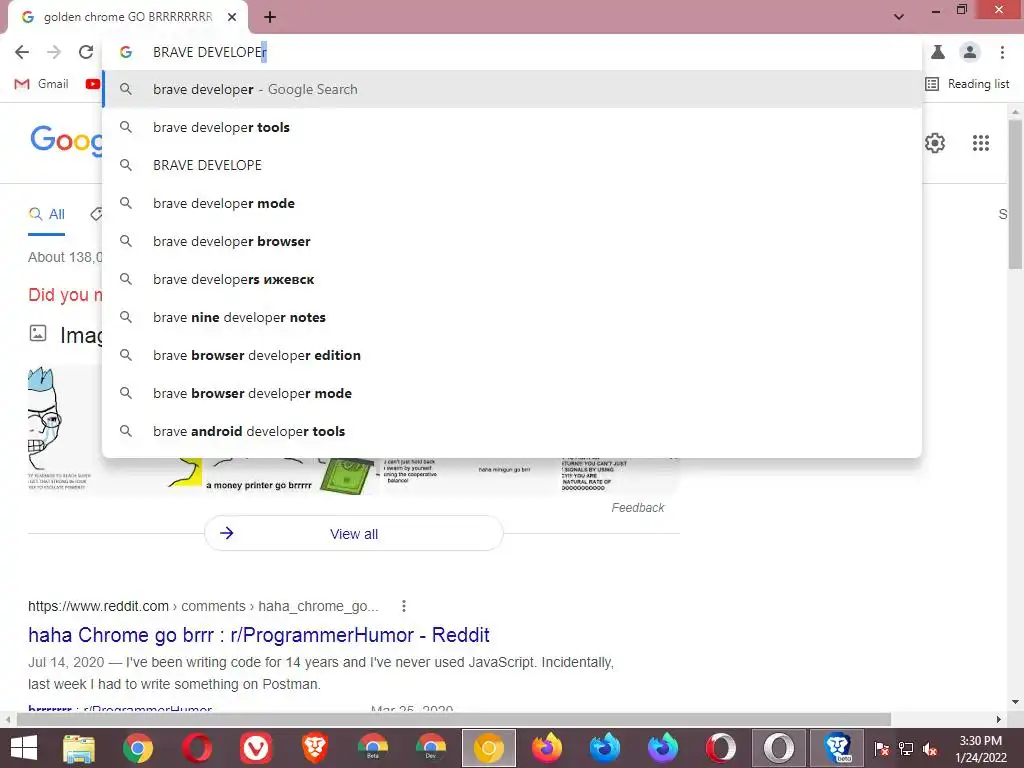Open a new tab
The height and width of the screenshot is (768, 1024).
click(270, 17)
